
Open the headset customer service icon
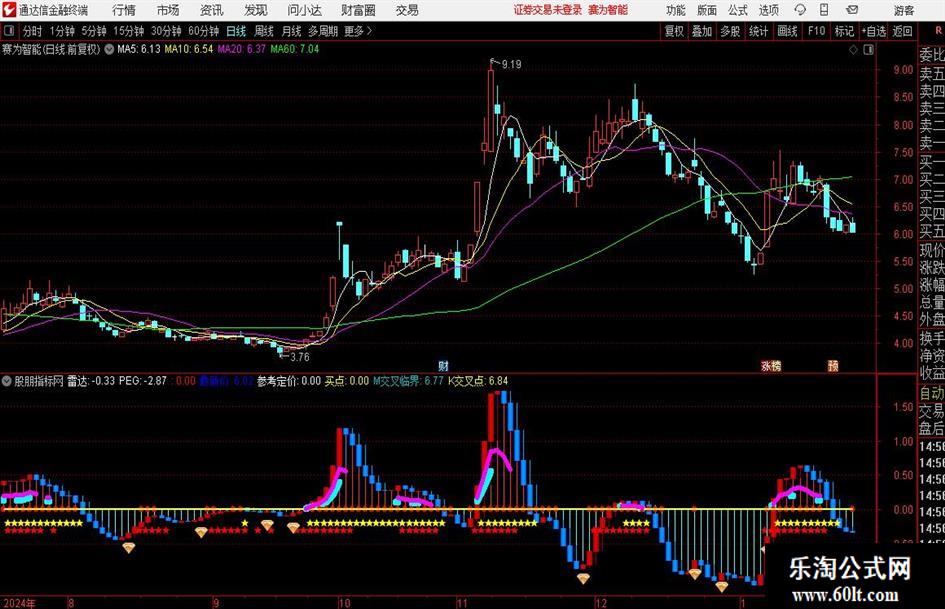pos(800,10)
